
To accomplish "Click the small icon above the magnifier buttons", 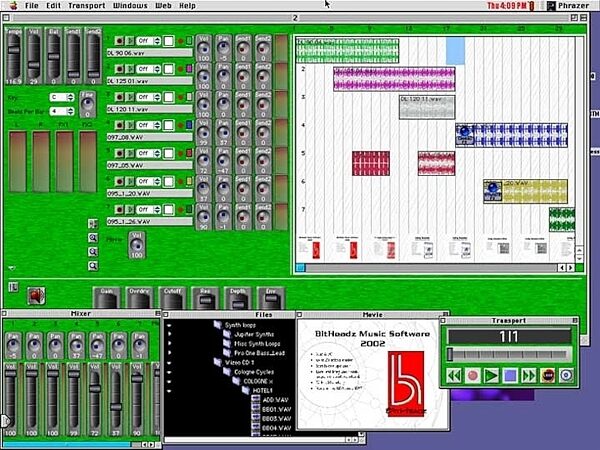I will [x=93, y=223].
